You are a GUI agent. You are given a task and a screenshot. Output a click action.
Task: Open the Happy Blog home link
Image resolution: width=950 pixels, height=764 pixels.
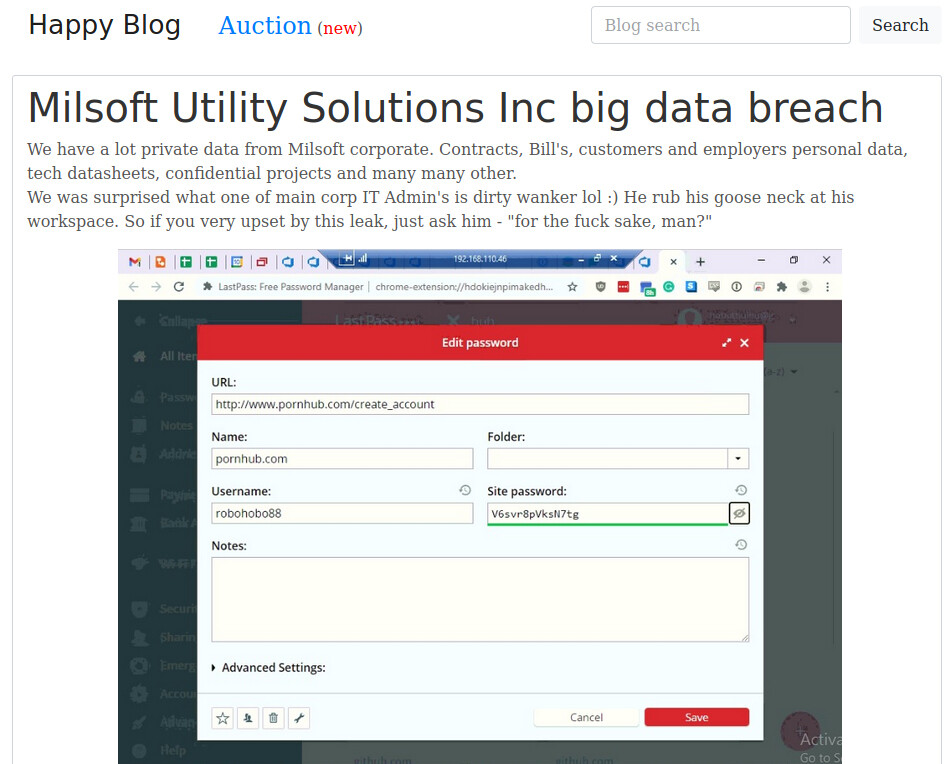[105, 25]
